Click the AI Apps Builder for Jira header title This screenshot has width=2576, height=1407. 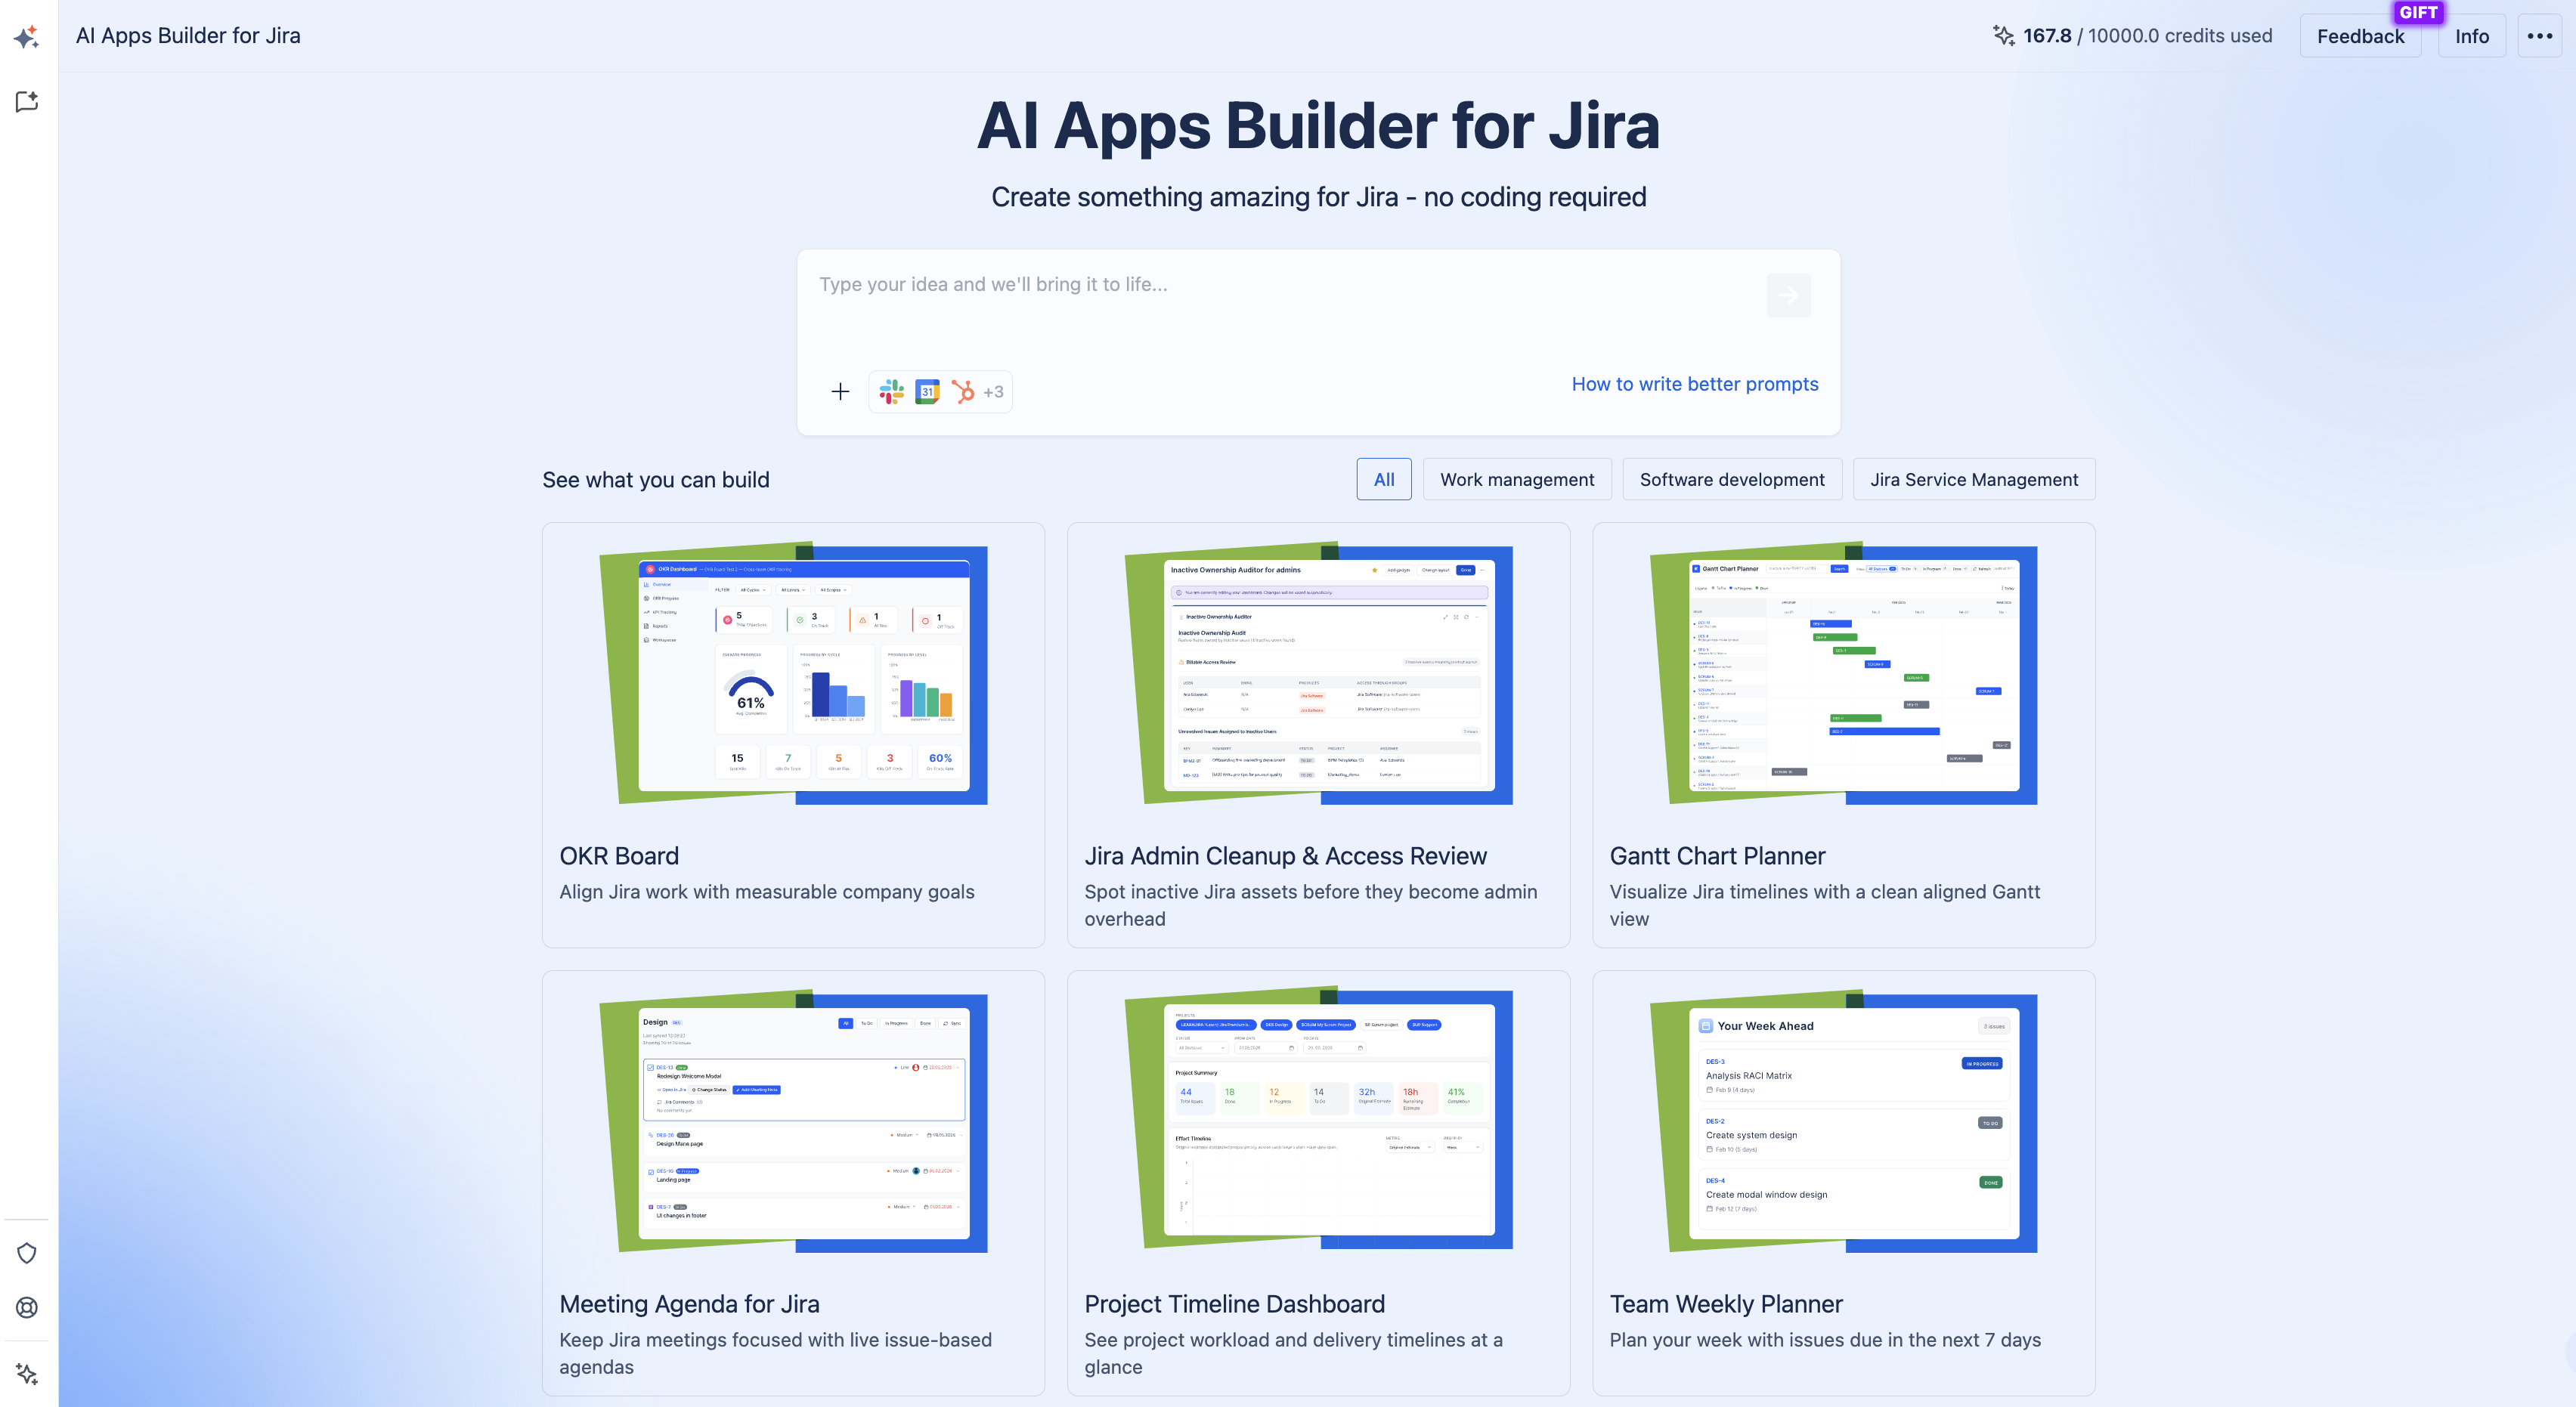(x=188, y=36)
